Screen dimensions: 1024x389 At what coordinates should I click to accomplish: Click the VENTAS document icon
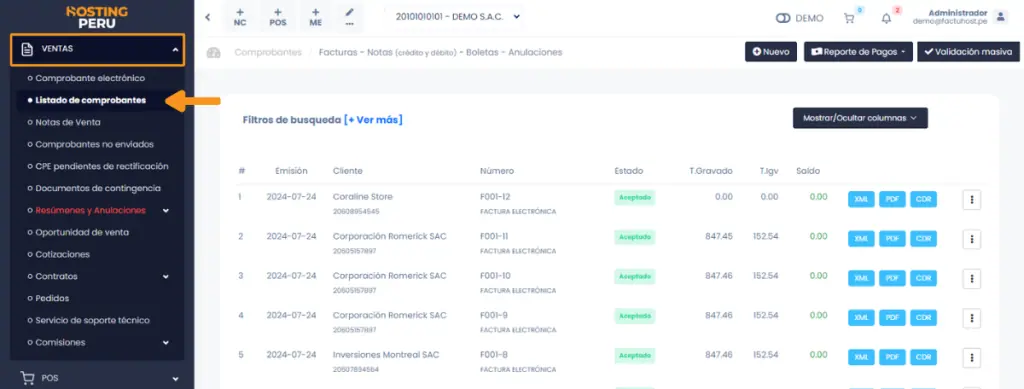[27, 49]
